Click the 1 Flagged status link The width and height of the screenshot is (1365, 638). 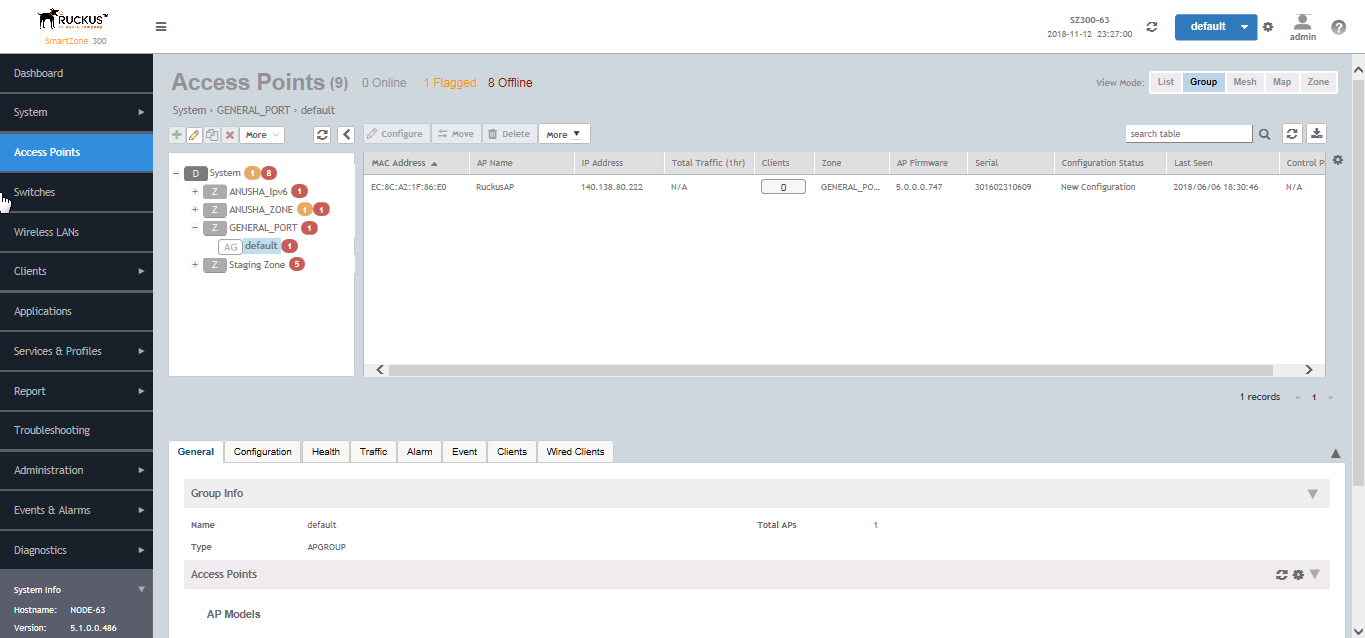click(x=449, y=83)
